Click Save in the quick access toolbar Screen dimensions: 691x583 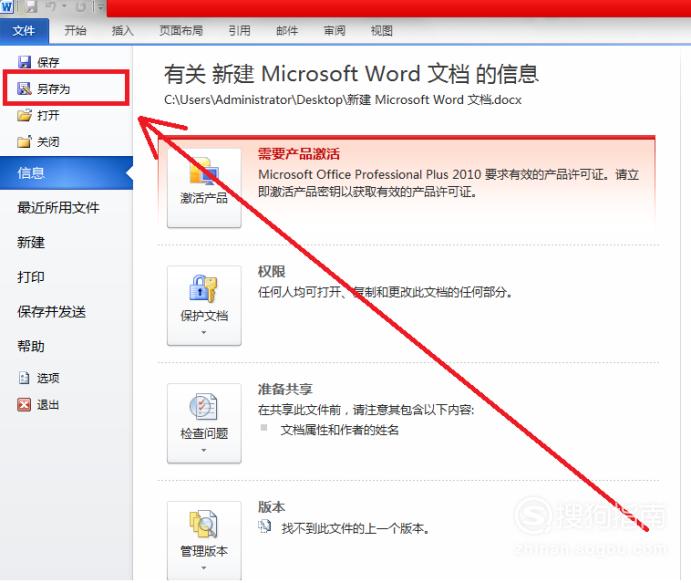point(30,7)
